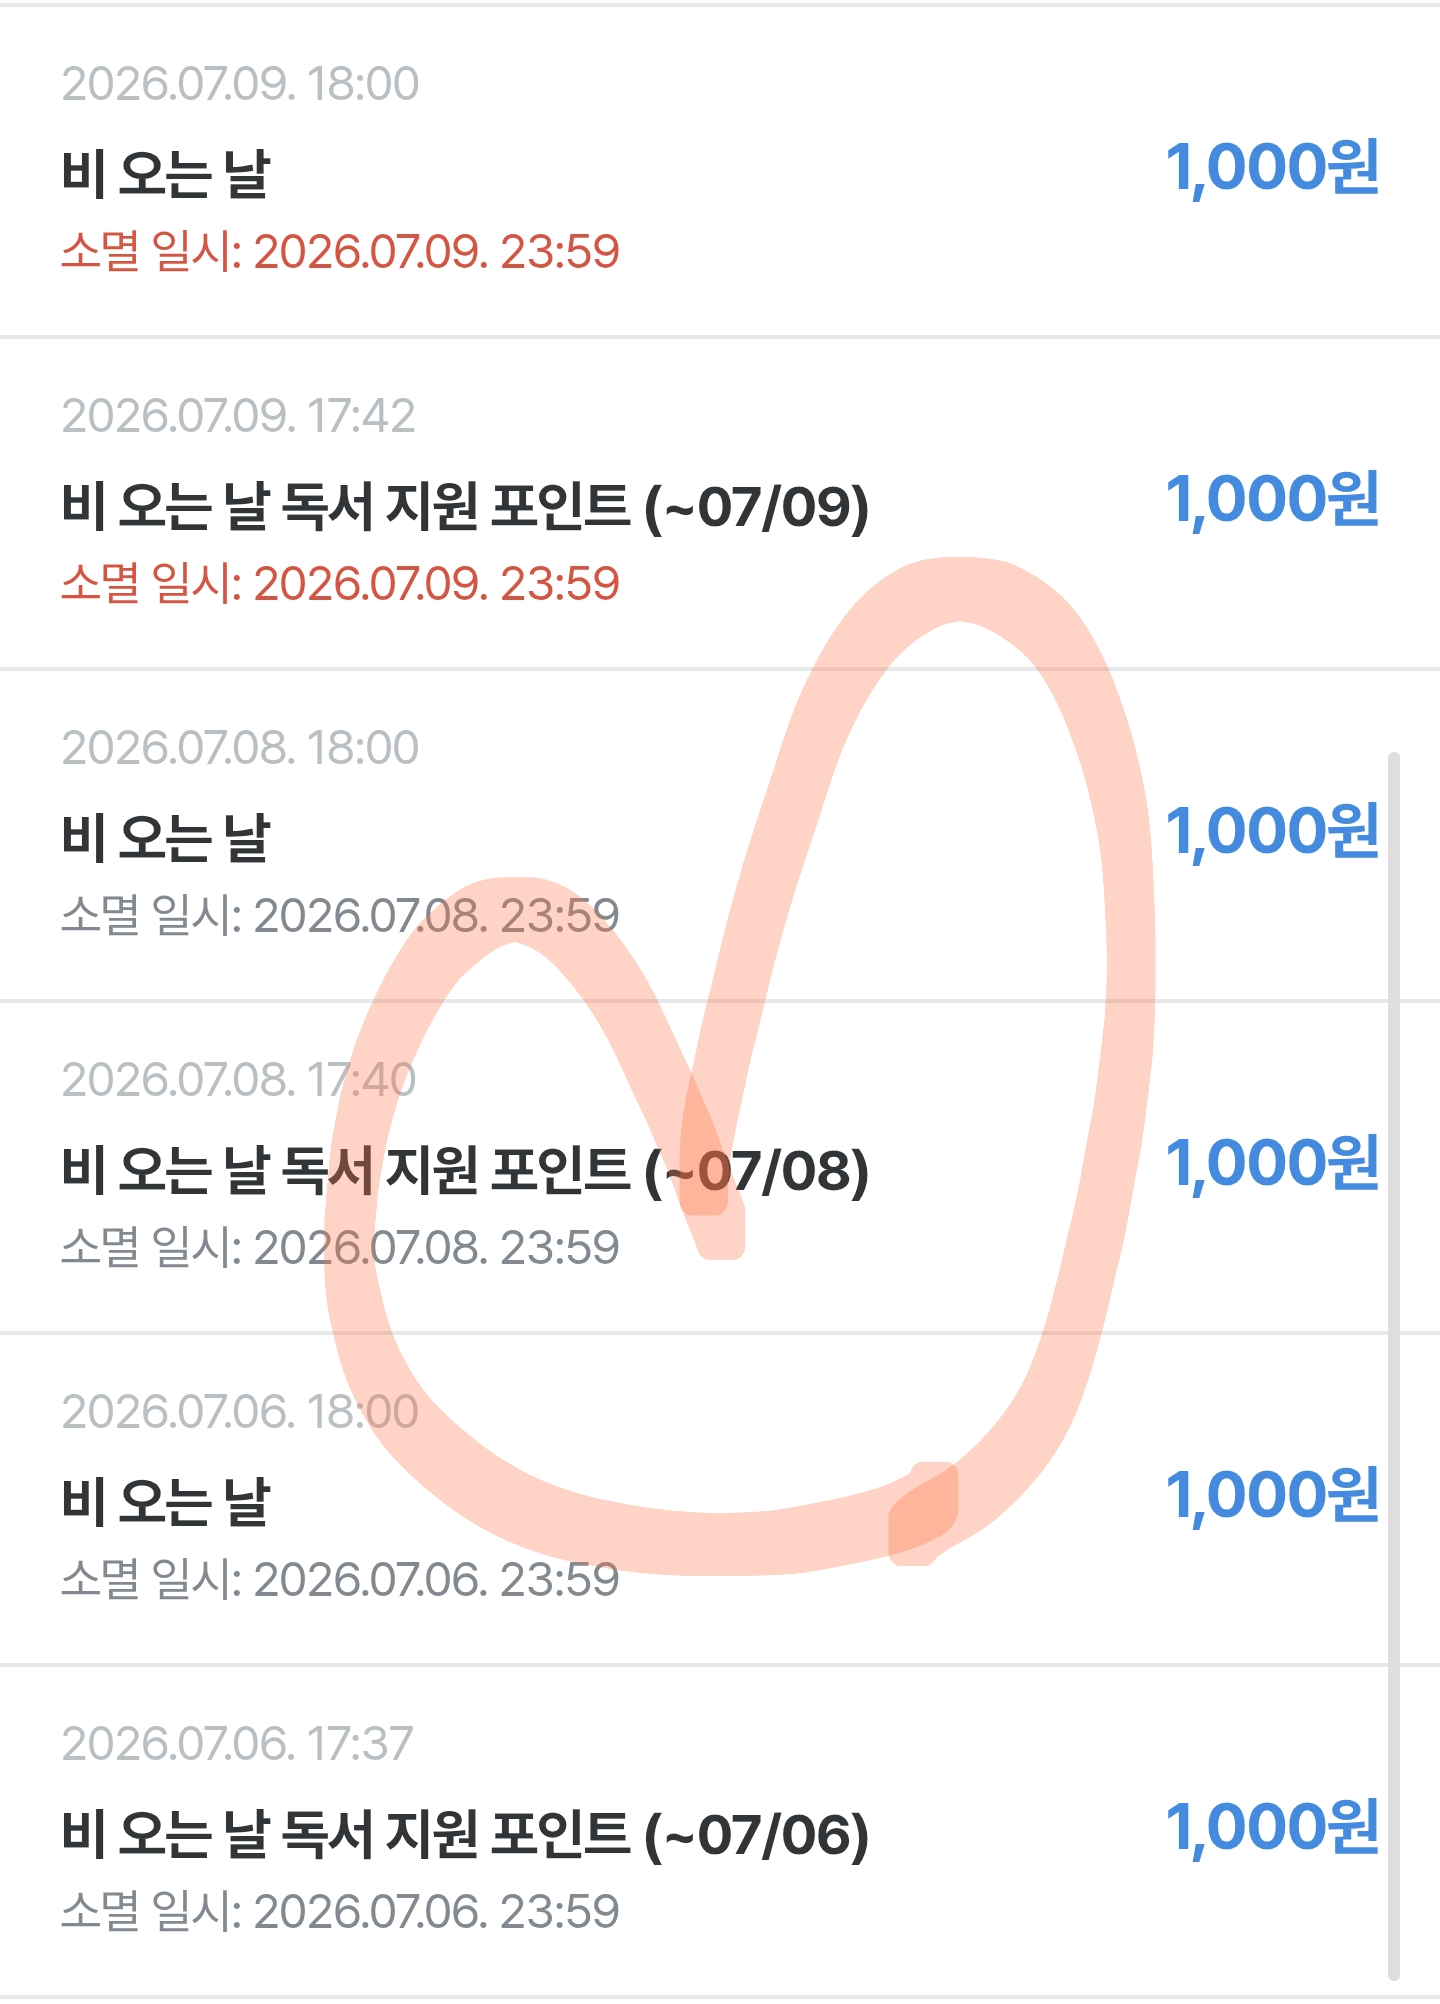Open the 비 오는 날 entry dated 2026.07.06 18:00

(720, 1499)
